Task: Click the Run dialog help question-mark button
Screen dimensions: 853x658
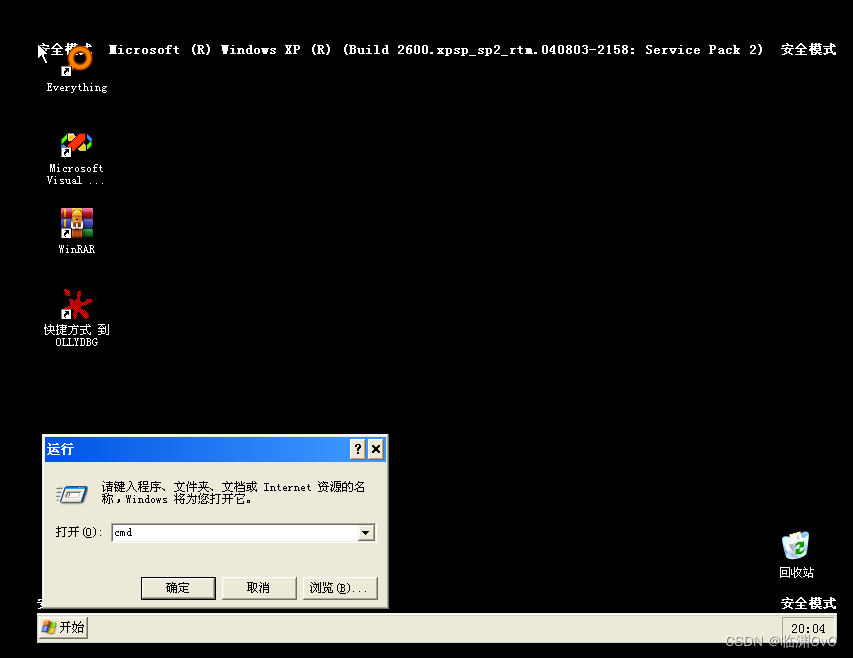Action: [x=357, y=449]
